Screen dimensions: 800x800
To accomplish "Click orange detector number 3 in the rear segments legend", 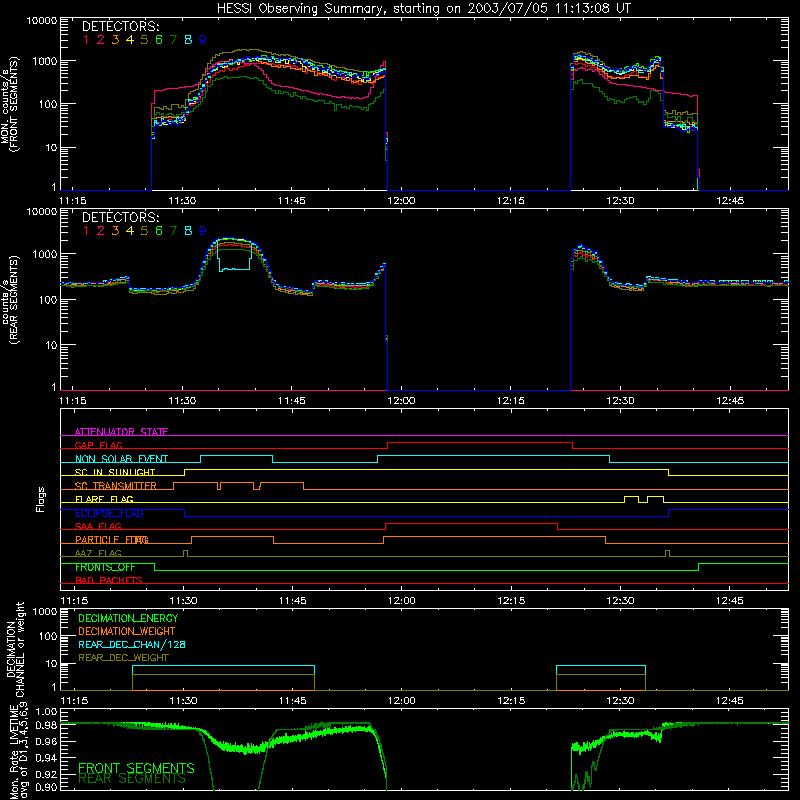I will pyautogui.click(x=115, y=231).
